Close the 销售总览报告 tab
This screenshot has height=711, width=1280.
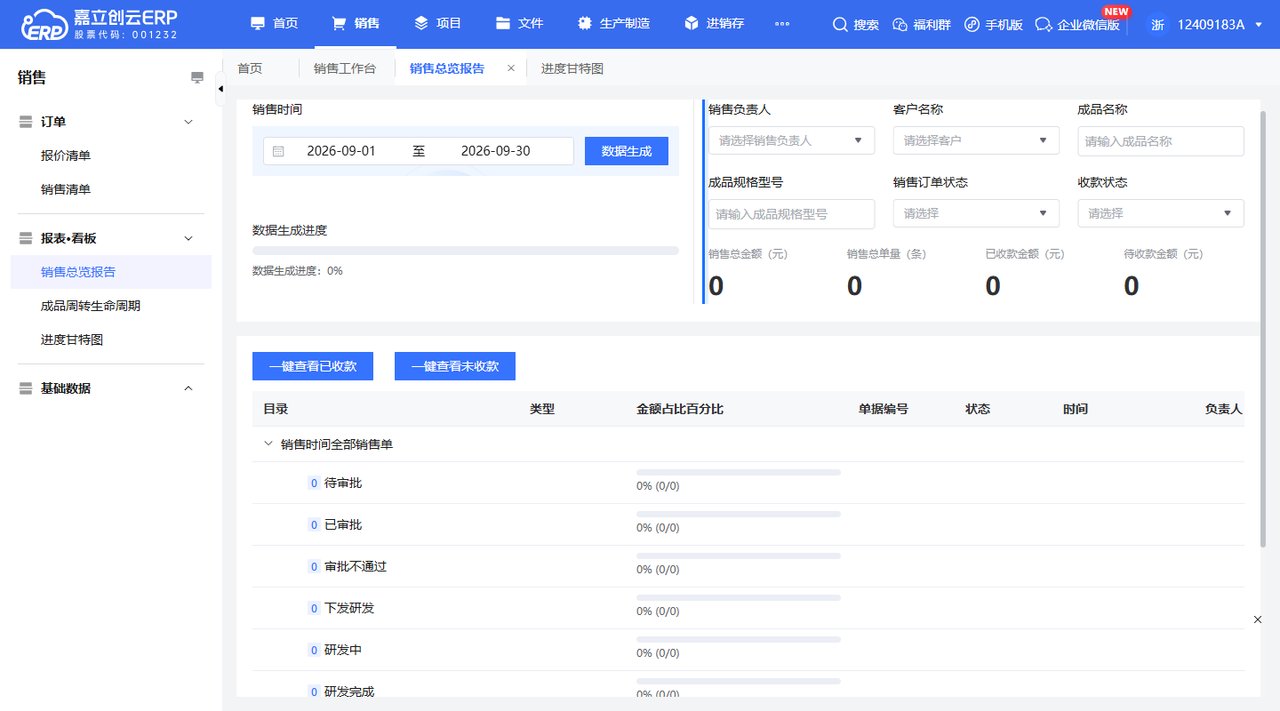pyautogui.click(x=511, y=68)
